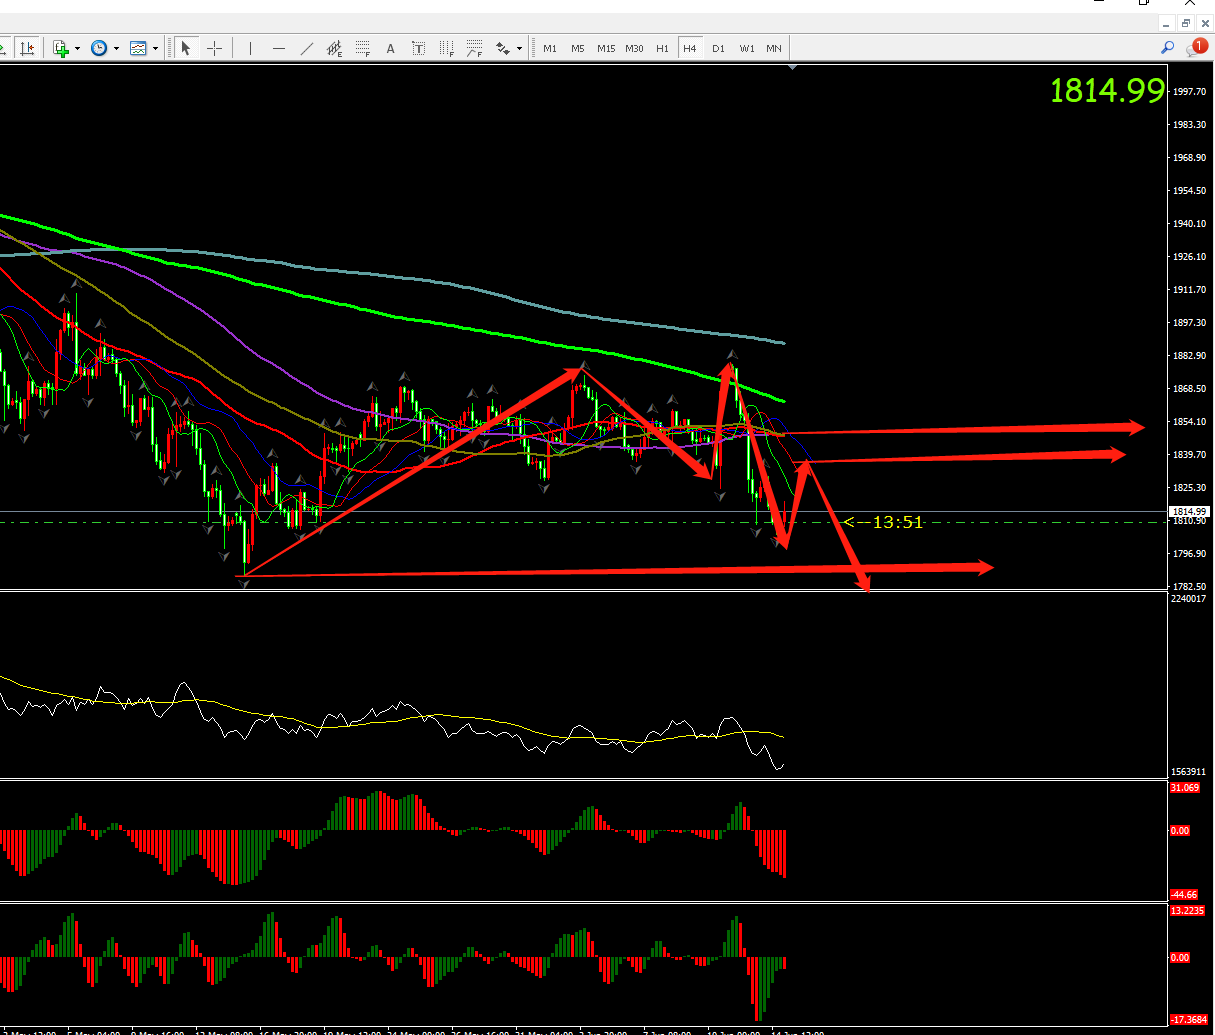Click the W1 timeframe button

[x=747, y=48]
